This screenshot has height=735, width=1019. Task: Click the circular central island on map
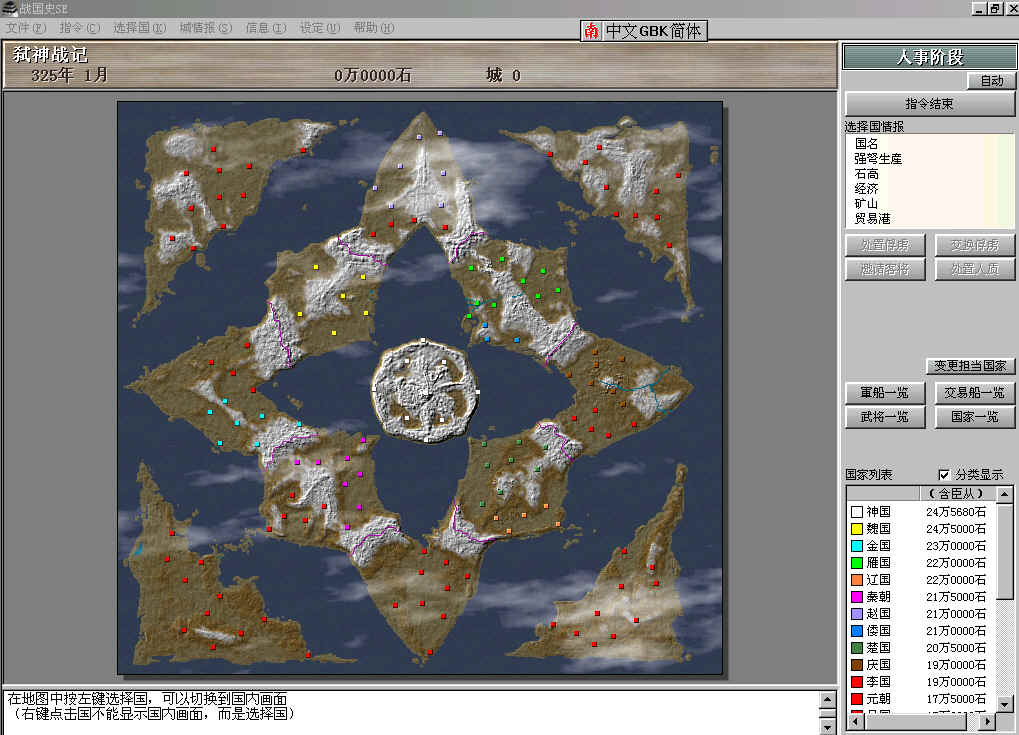425,390
